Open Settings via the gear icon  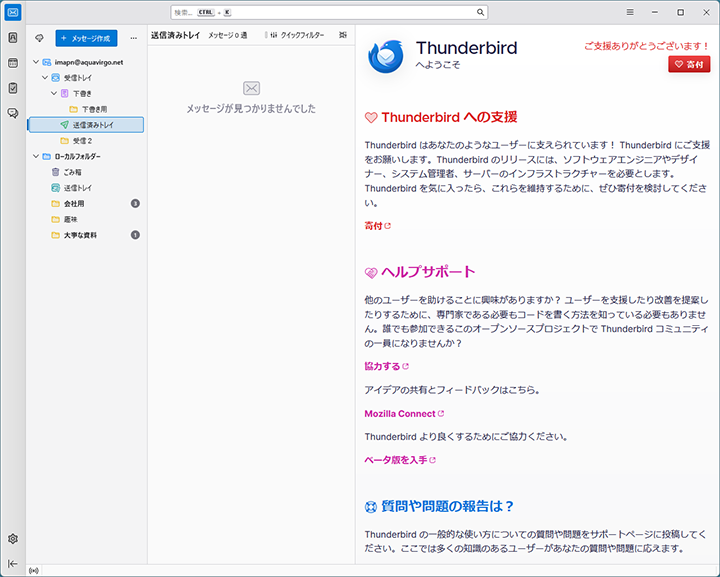coord(13,538)
